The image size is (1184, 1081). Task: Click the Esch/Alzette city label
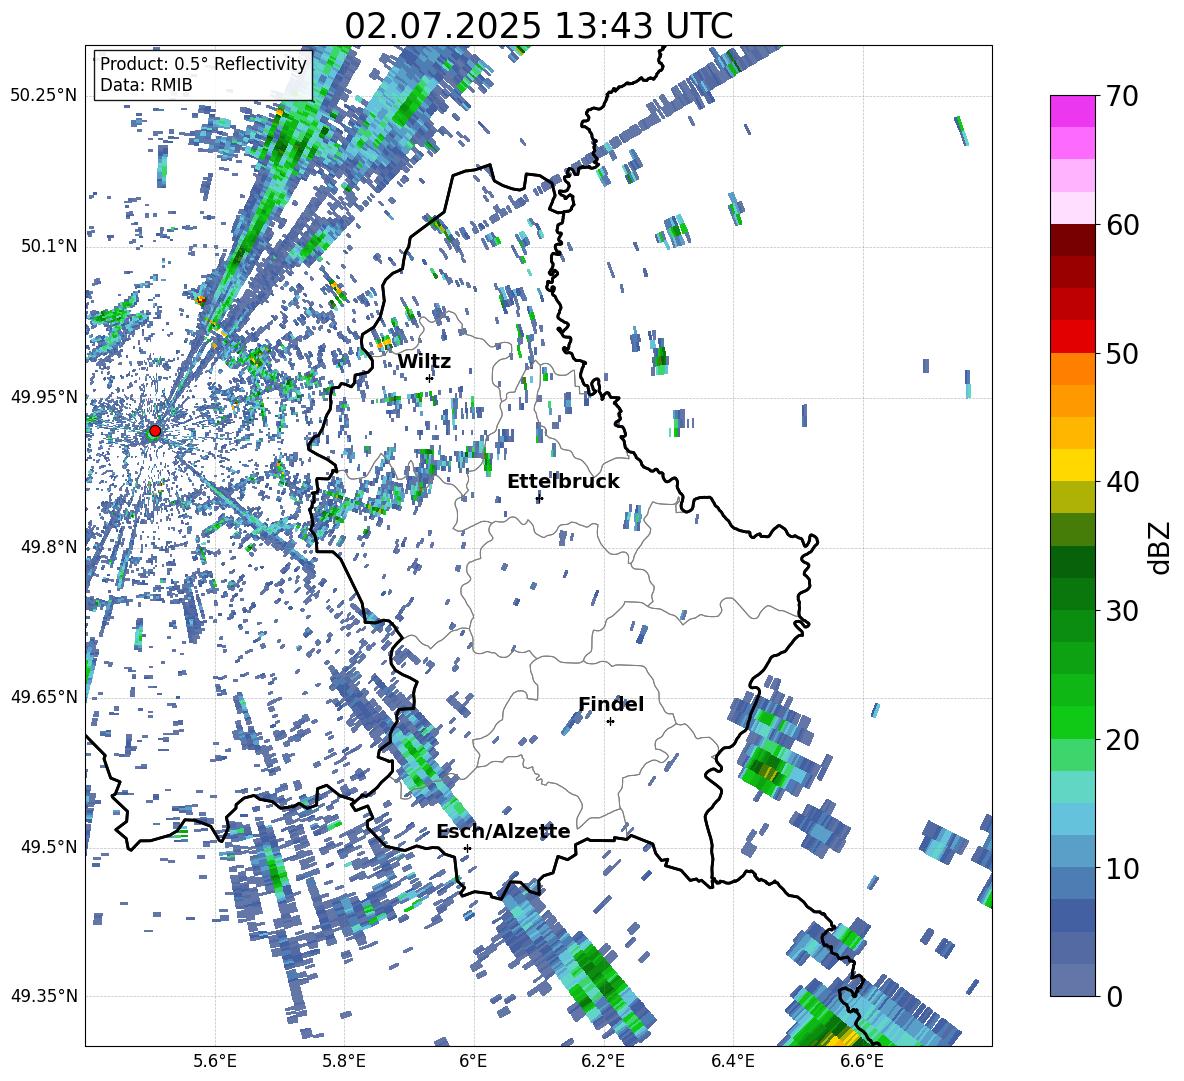(x=503, y=831)
